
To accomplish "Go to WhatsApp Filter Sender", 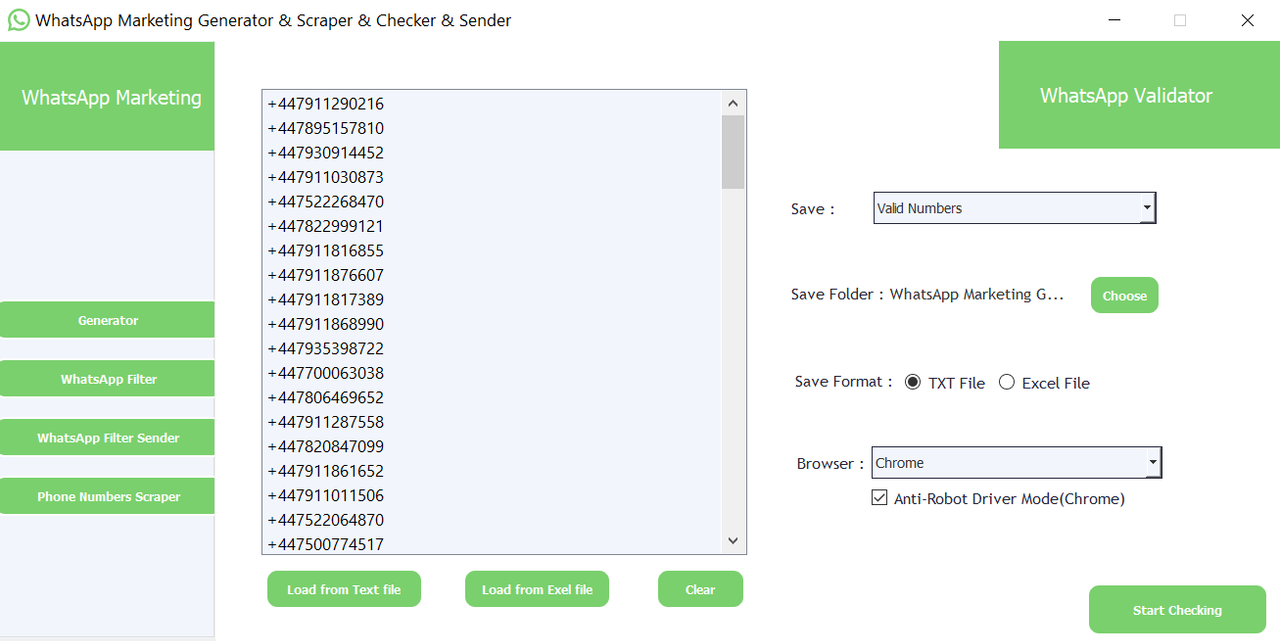I will click(108, 438).
